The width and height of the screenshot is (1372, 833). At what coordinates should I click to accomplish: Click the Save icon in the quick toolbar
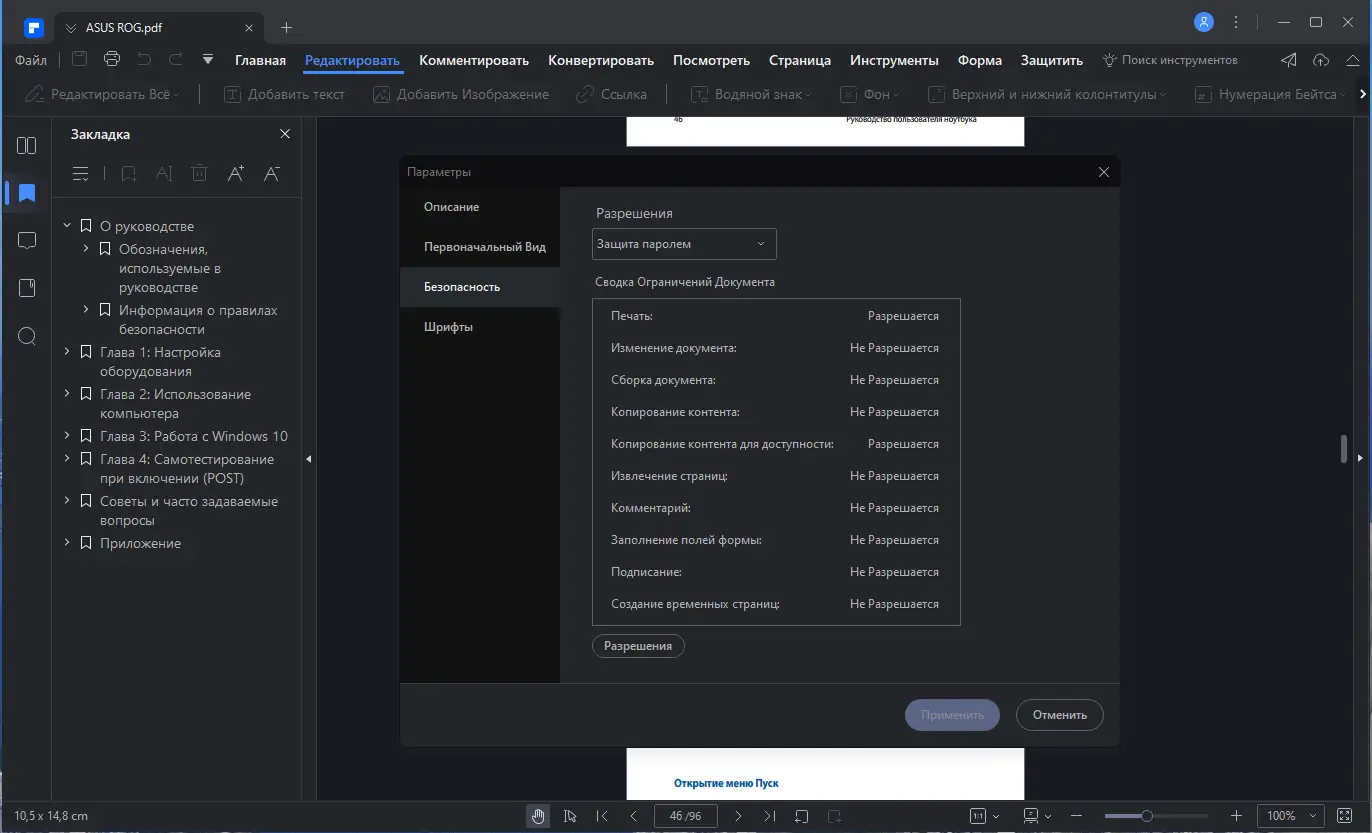click(x=80, y=59)
